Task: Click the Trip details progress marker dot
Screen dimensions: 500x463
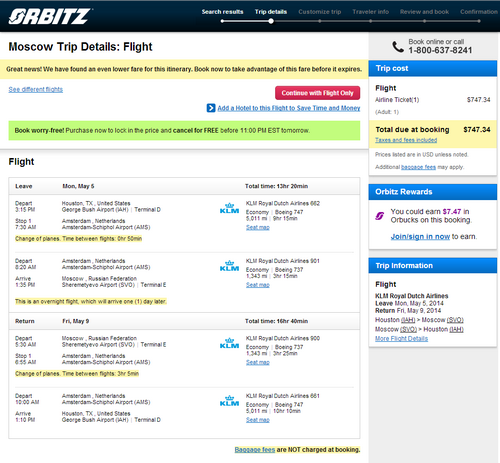Action: pyautogui.click(x=271, y=21)
